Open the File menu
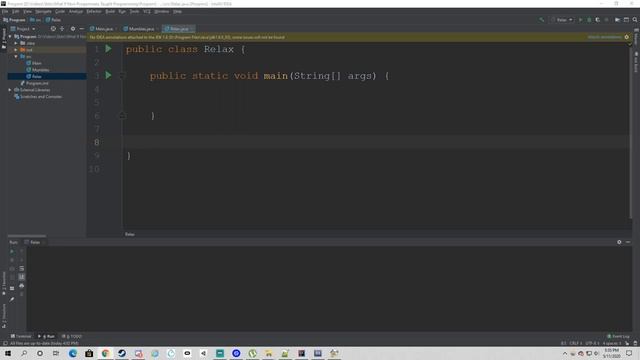Image resolution: width=640 pixels, height=360 pixels. pyautogui.click(x=5, y=11)
